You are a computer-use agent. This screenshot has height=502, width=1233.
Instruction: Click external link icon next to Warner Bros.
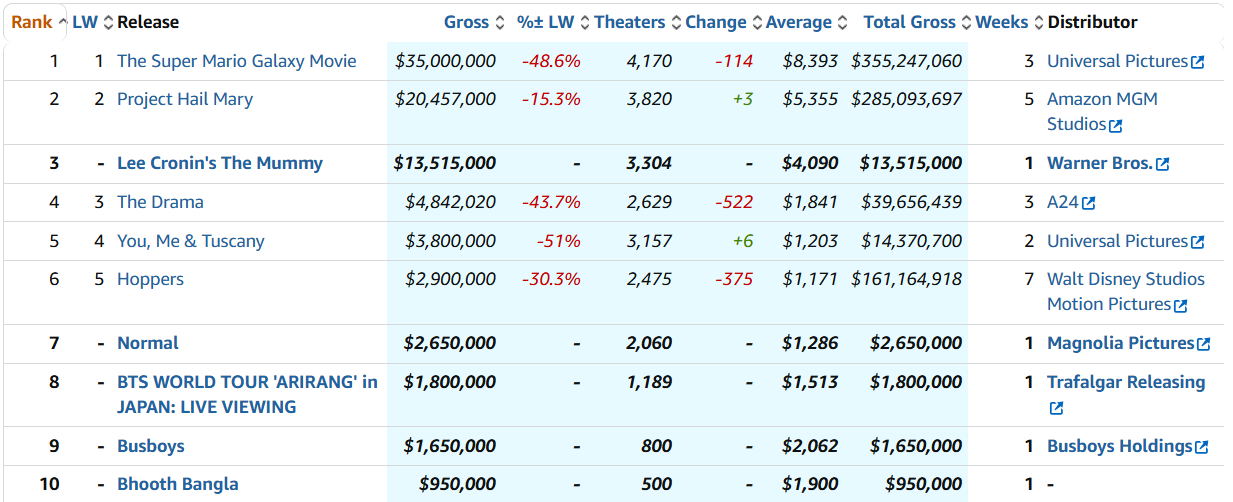(x=1162, y=164)
